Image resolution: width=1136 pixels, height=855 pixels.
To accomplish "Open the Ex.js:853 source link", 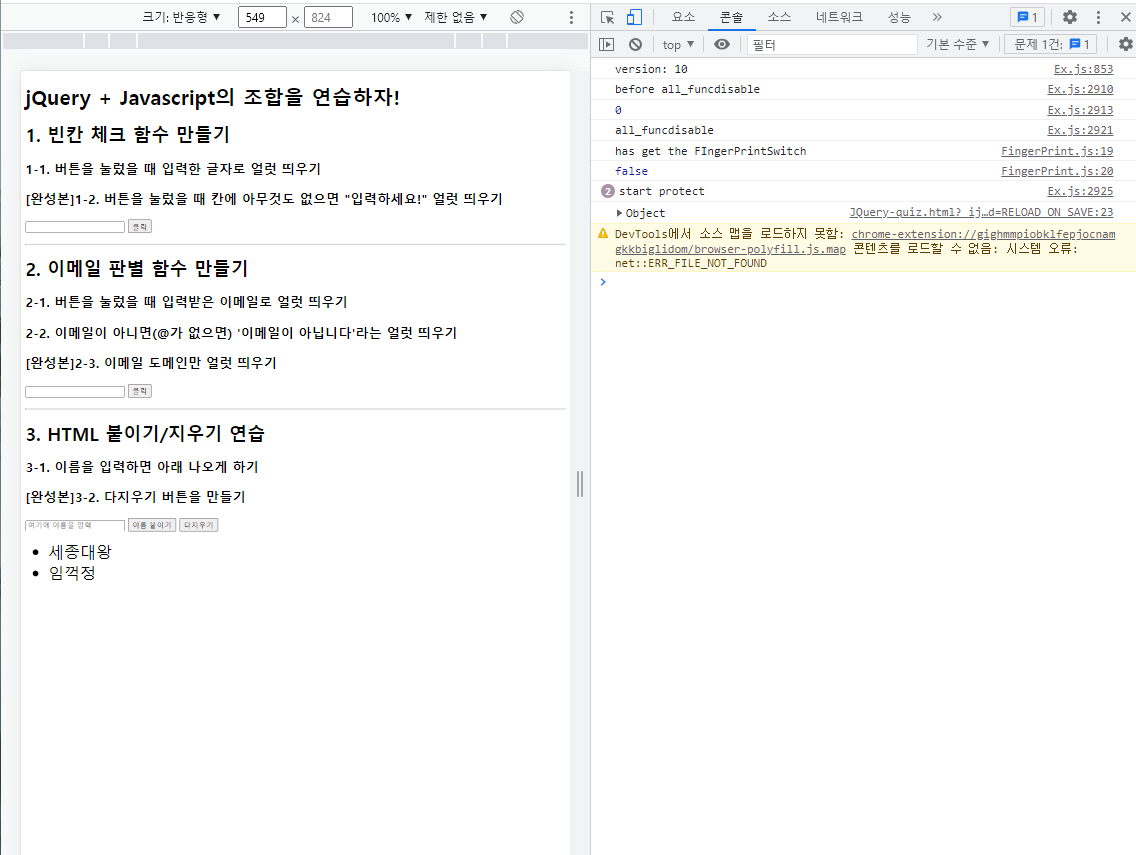I will click(1083, 69).
